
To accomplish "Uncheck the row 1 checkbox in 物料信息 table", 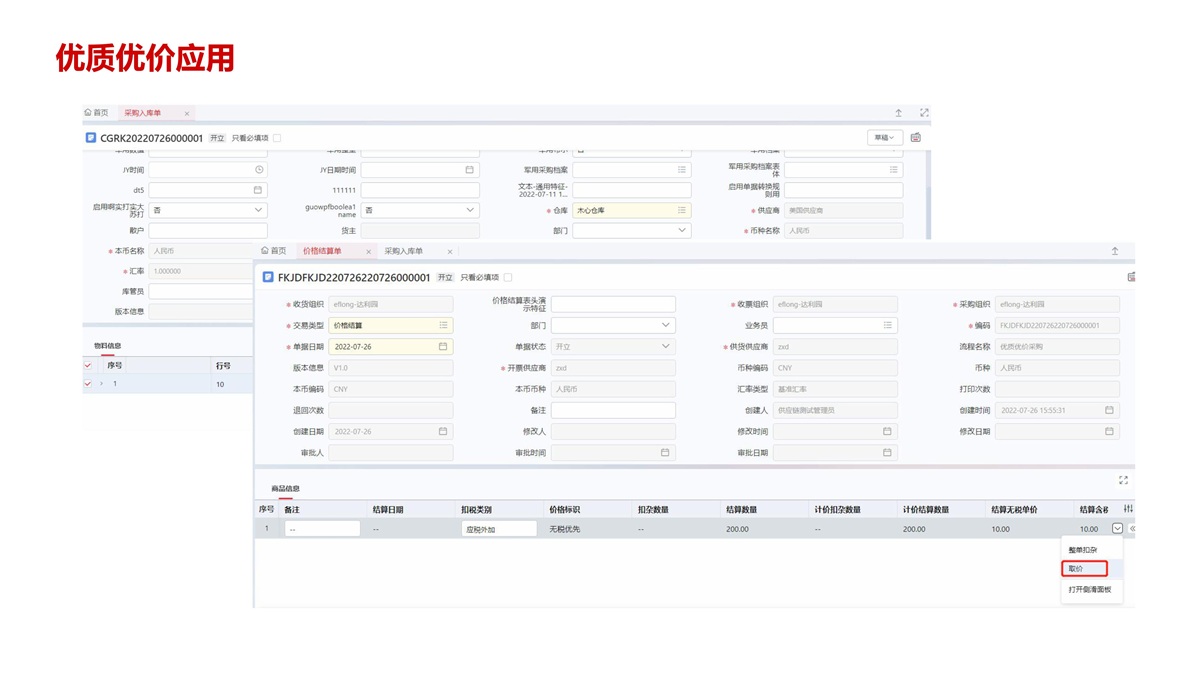I will coord(88,384).
